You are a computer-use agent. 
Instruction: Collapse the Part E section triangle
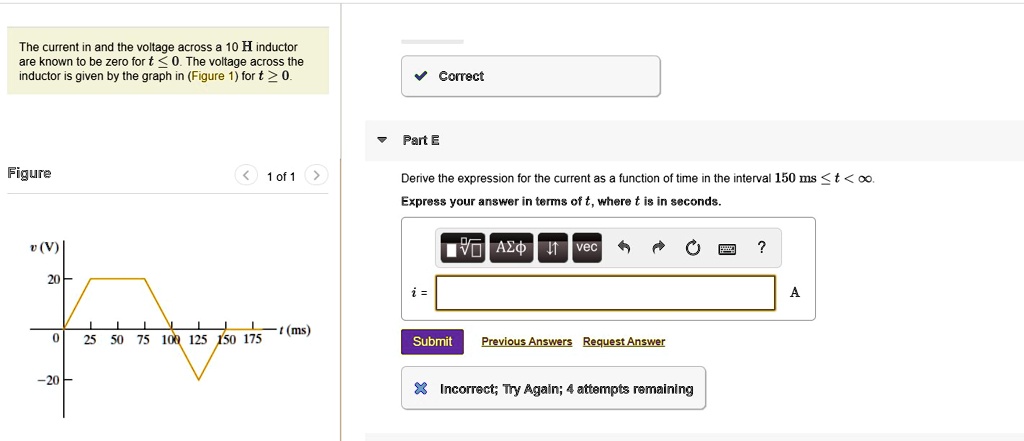coord(382,140)
